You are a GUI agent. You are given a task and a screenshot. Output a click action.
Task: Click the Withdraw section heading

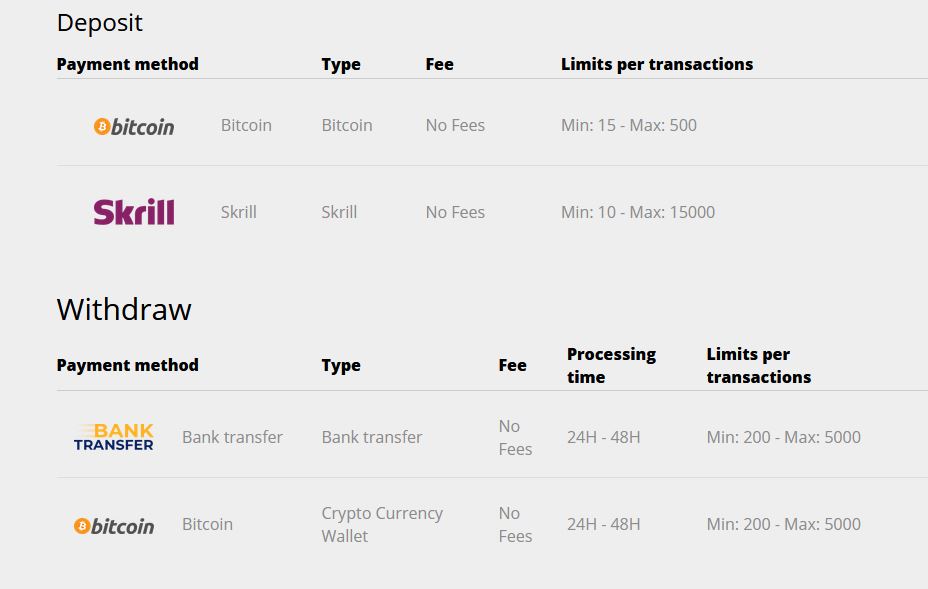pyautogui.click(x=124, y=309)
